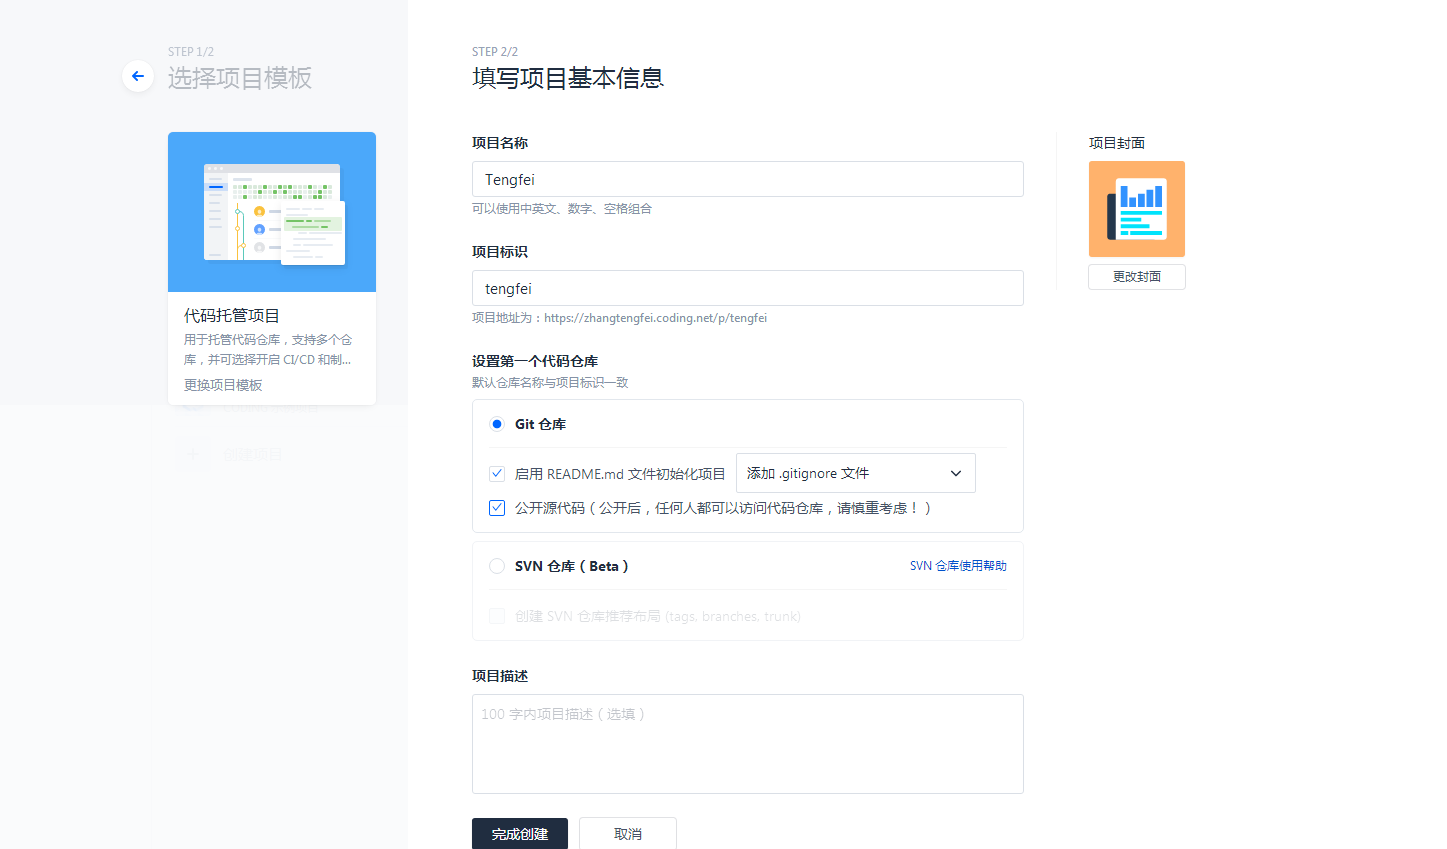The width and height of the screenshot is (1447, 849).
Task: Toggle the 公开源代码 checkbox
Action: point(497,508)
